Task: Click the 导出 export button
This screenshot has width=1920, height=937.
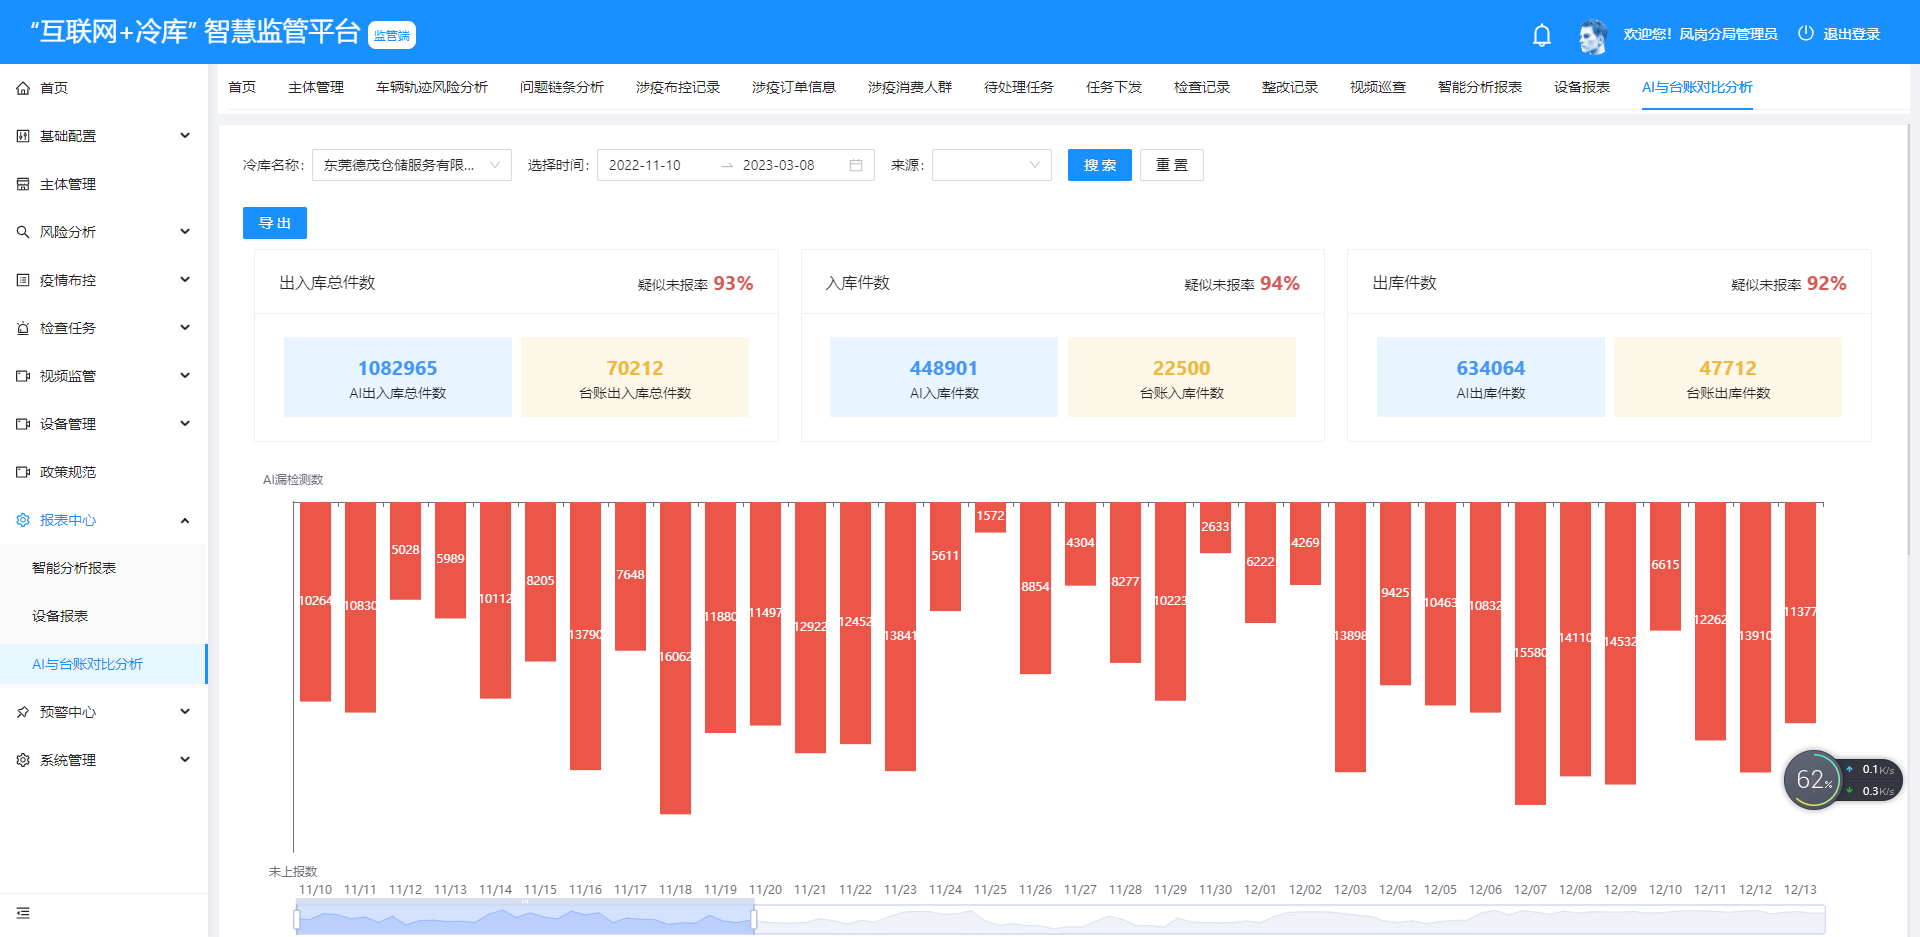Action: pos(275,223)
